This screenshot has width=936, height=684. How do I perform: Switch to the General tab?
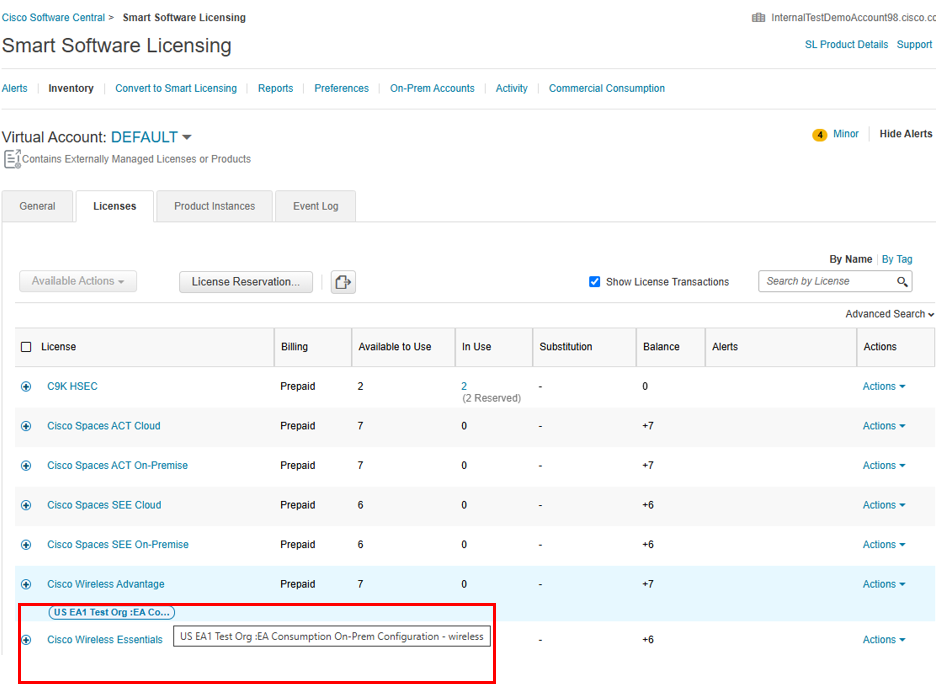tap(38, 206)
